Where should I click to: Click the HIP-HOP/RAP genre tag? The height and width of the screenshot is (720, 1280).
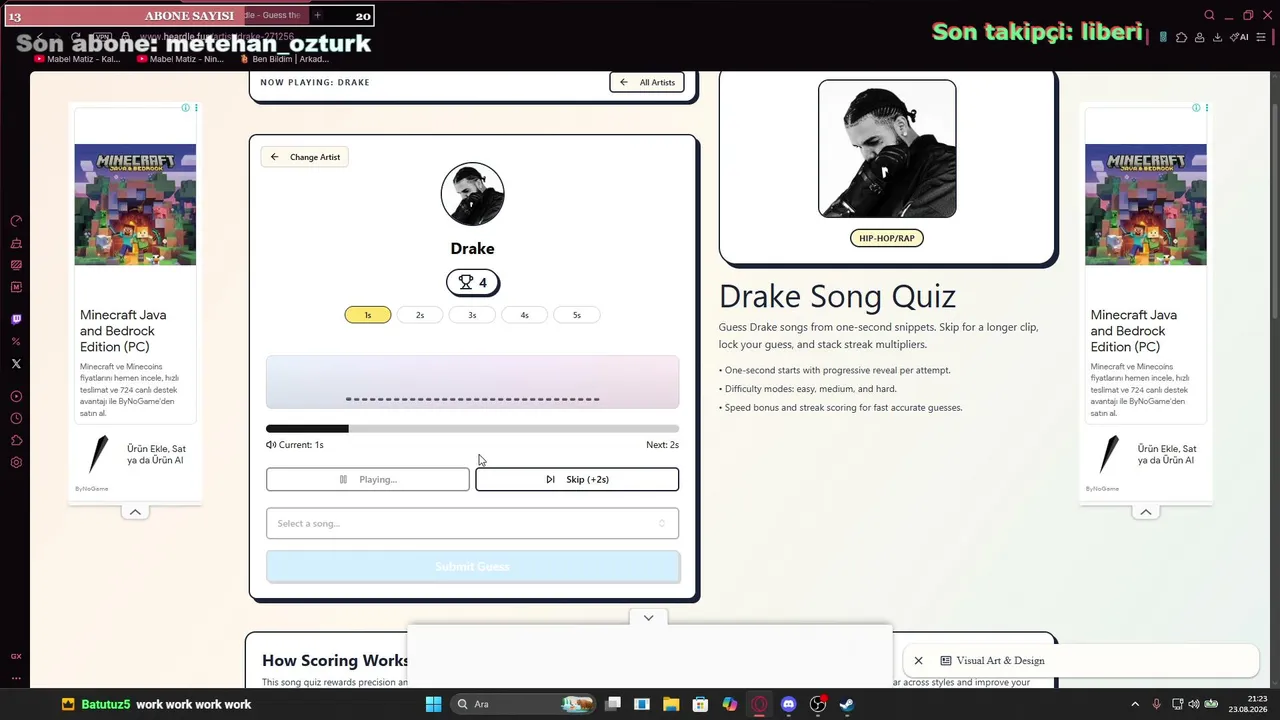pos(887,238)
